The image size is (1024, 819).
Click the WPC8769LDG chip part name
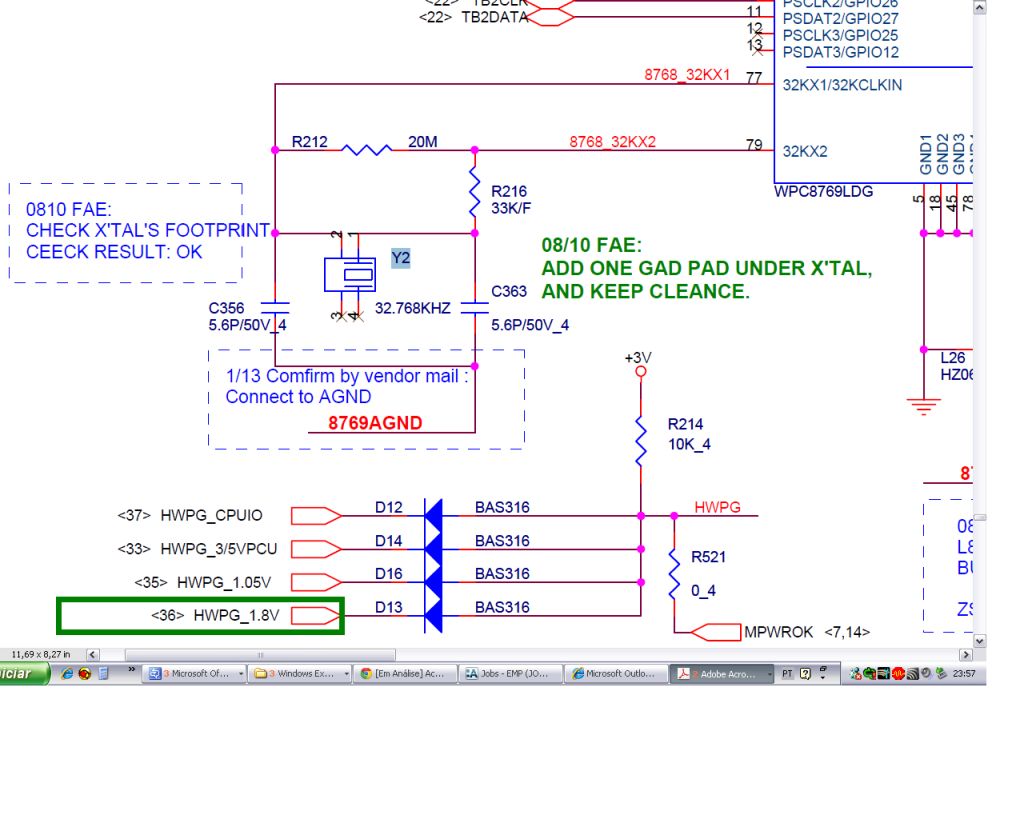point(824,191)
